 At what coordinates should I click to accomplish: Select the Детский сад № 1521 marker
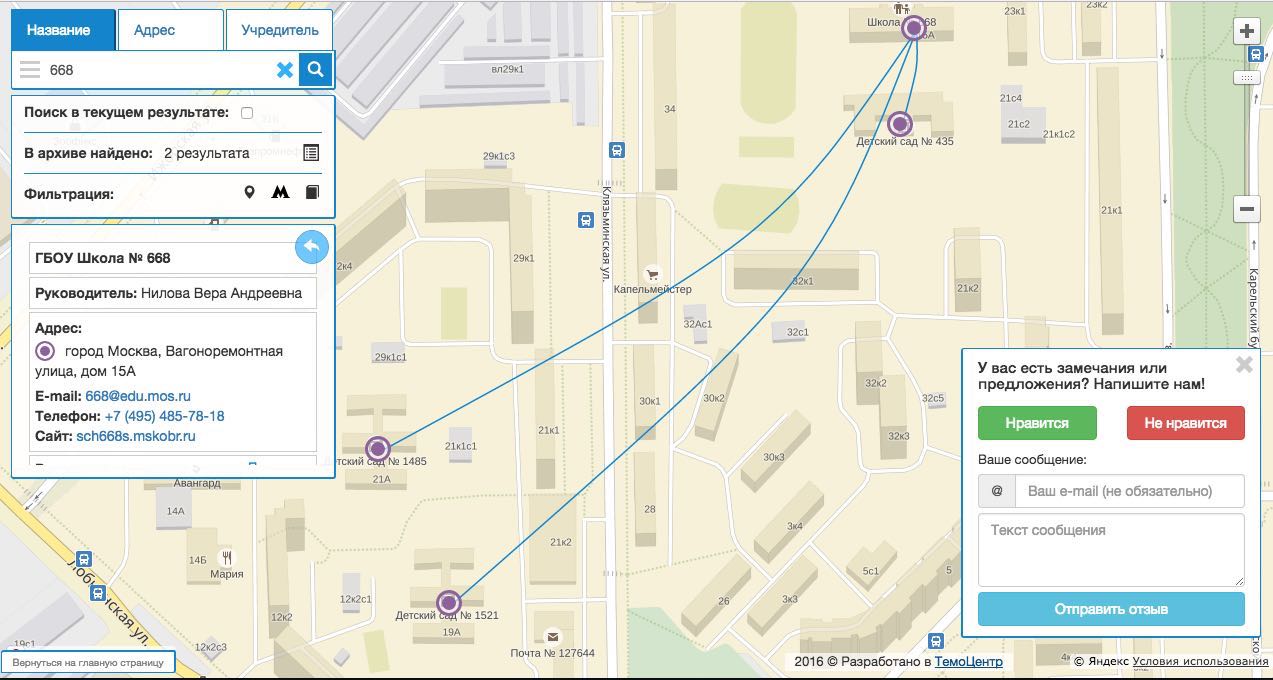[448, 602]
